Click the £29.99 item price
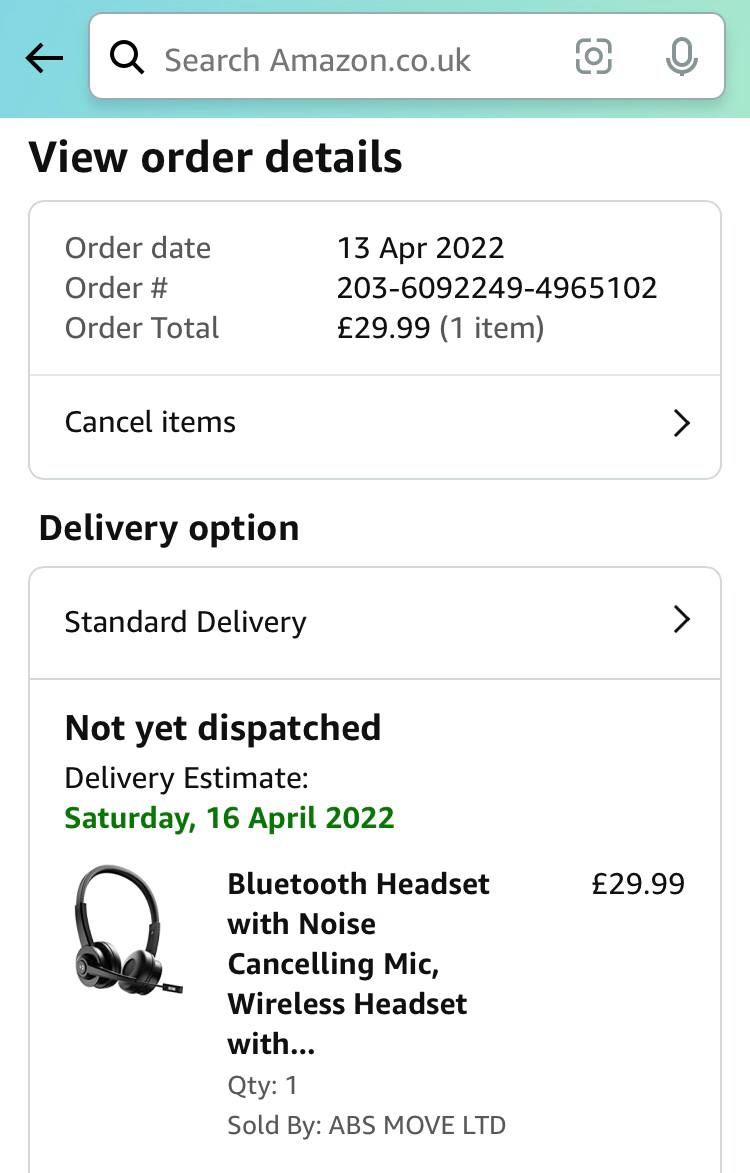This screenshot has height=1173, width=750. pyautogui.click(x=638, y=884)
